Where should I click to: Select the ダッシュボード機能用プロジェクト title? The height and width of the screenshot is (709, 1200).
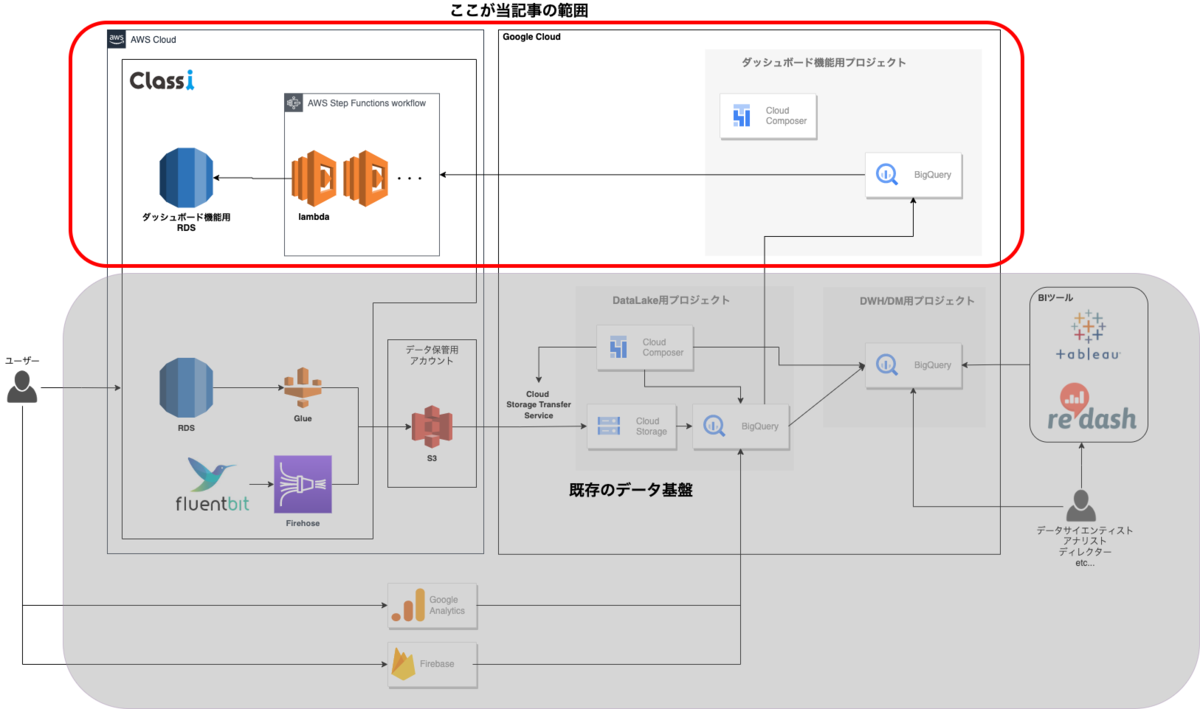pos(824,62)
